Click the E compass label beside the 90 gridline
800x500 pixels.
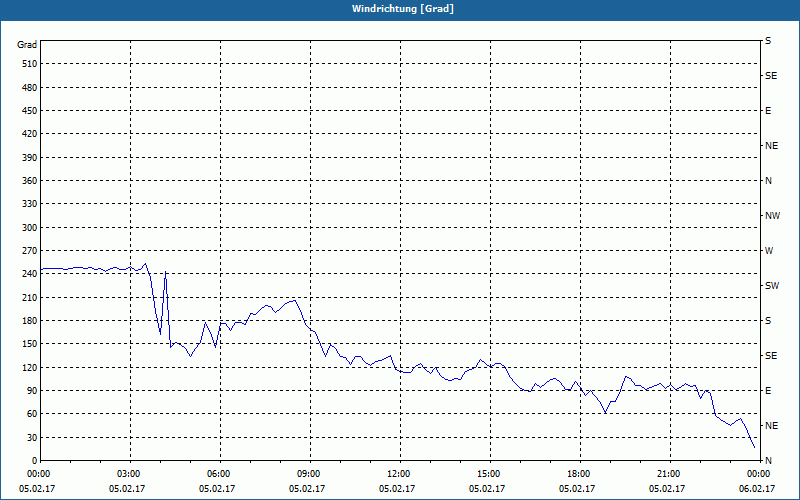tap(768, 391)
